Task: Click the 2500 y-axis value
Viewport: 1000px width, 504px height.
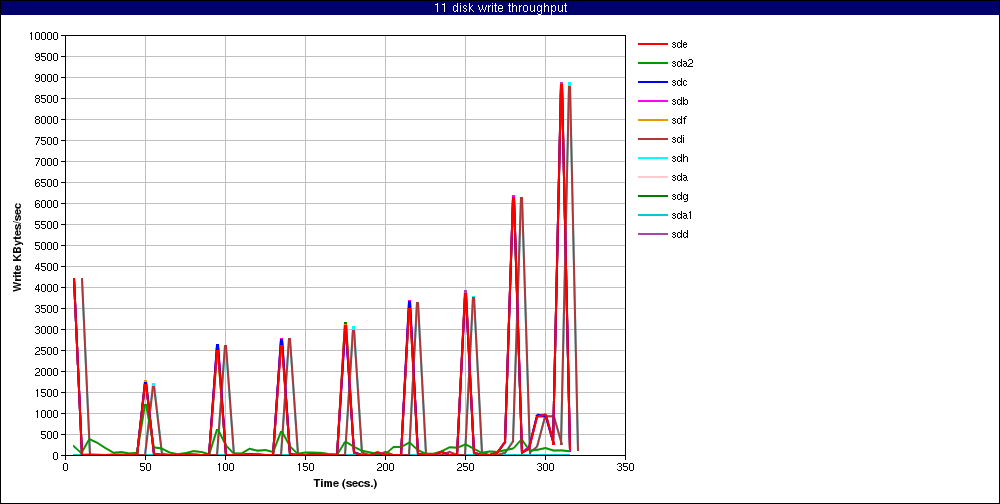Action: 47,351
